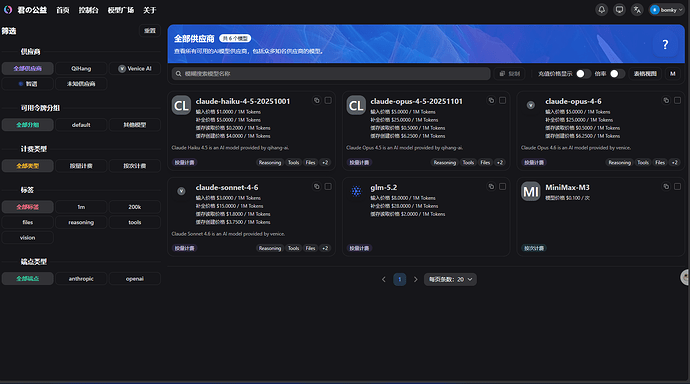Toggle the recharge price display switch
The height and width of the screenshot is (384, 690).
[x=583, y=74]
